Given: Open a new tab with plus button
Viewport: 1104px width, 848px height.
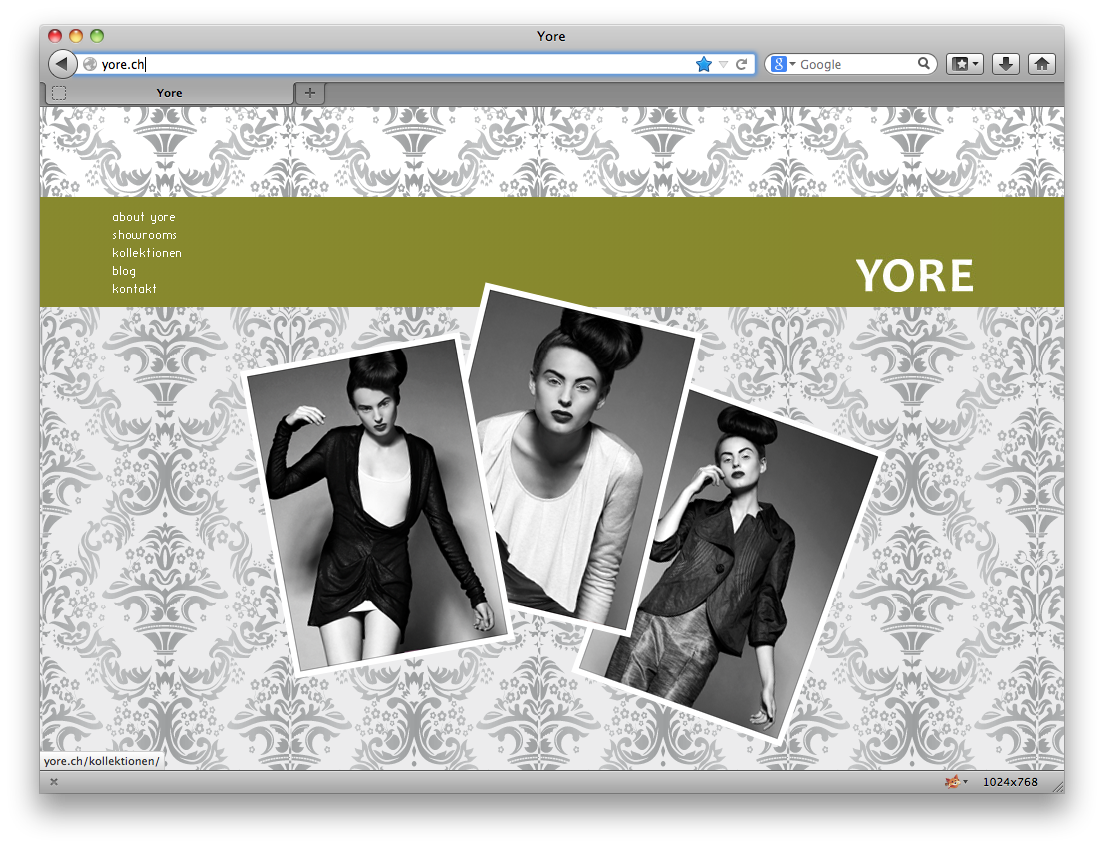Looking at the screenshot, I should (310, 92).
